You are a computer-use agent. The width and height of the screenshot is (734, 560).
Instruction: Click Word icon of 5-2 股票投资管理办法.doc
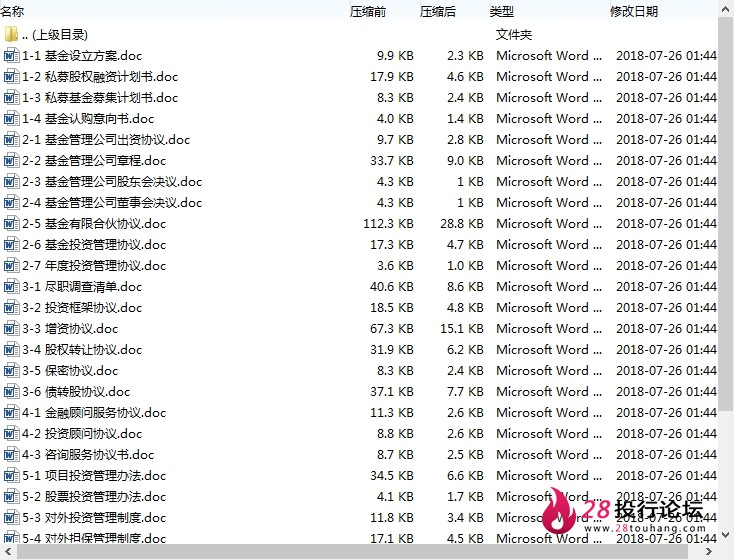[11, 496]
